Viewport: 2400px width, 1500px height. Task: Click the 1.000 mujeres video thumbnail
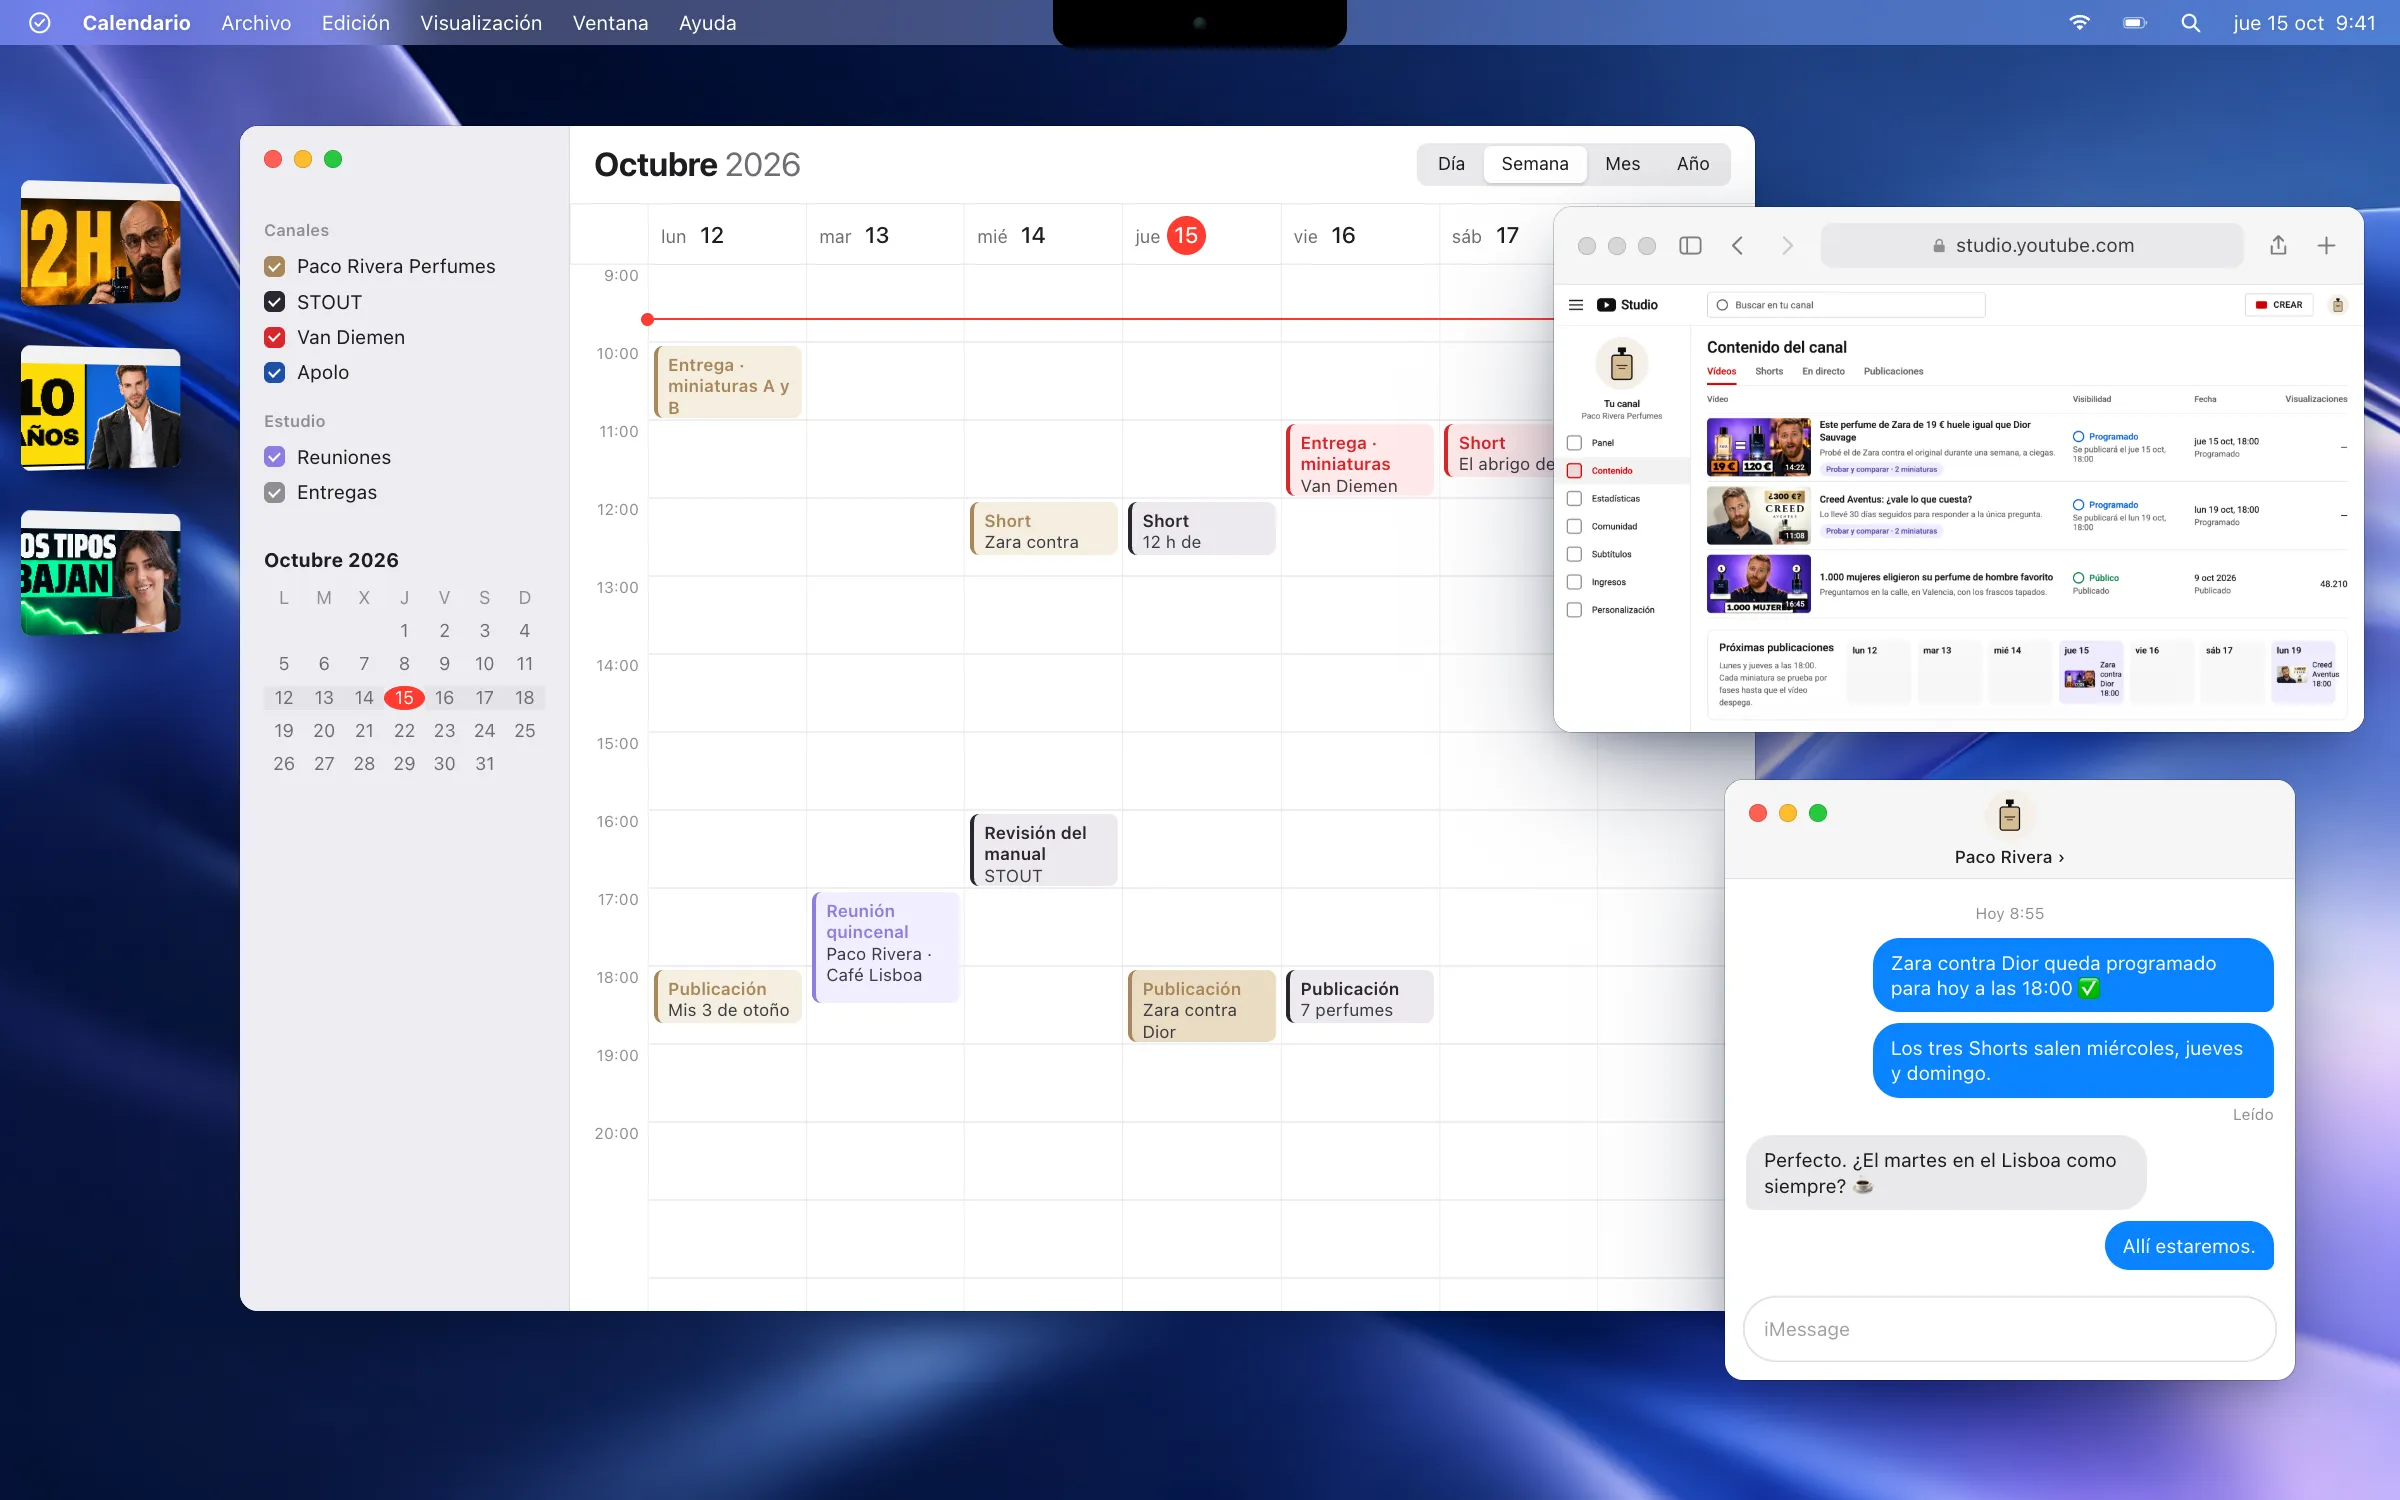click(x=1758, y=584)
